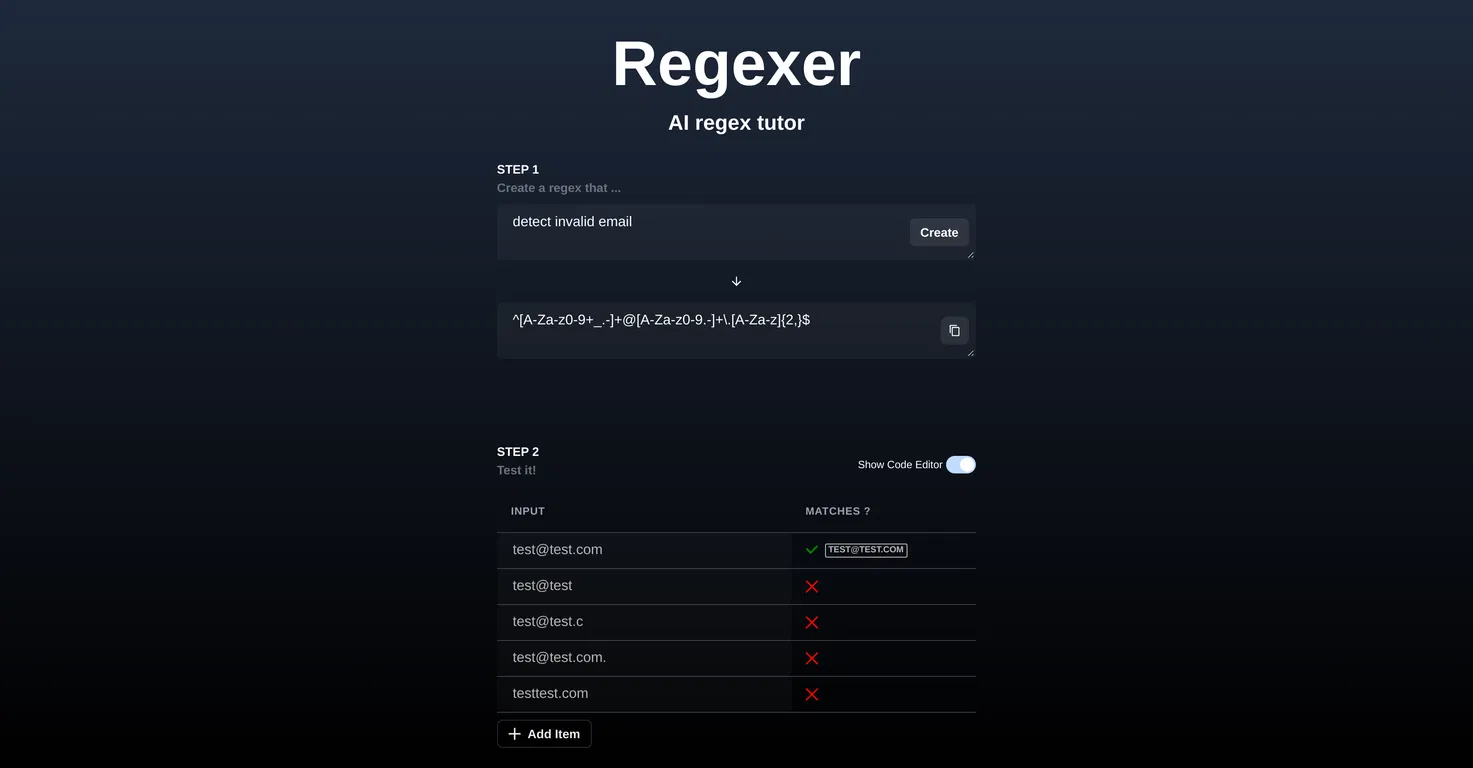The height and width of the screenshot is (768, 1473).
Task: Click the TEST@TEST.COM match badge
Action: coord(866,550)
